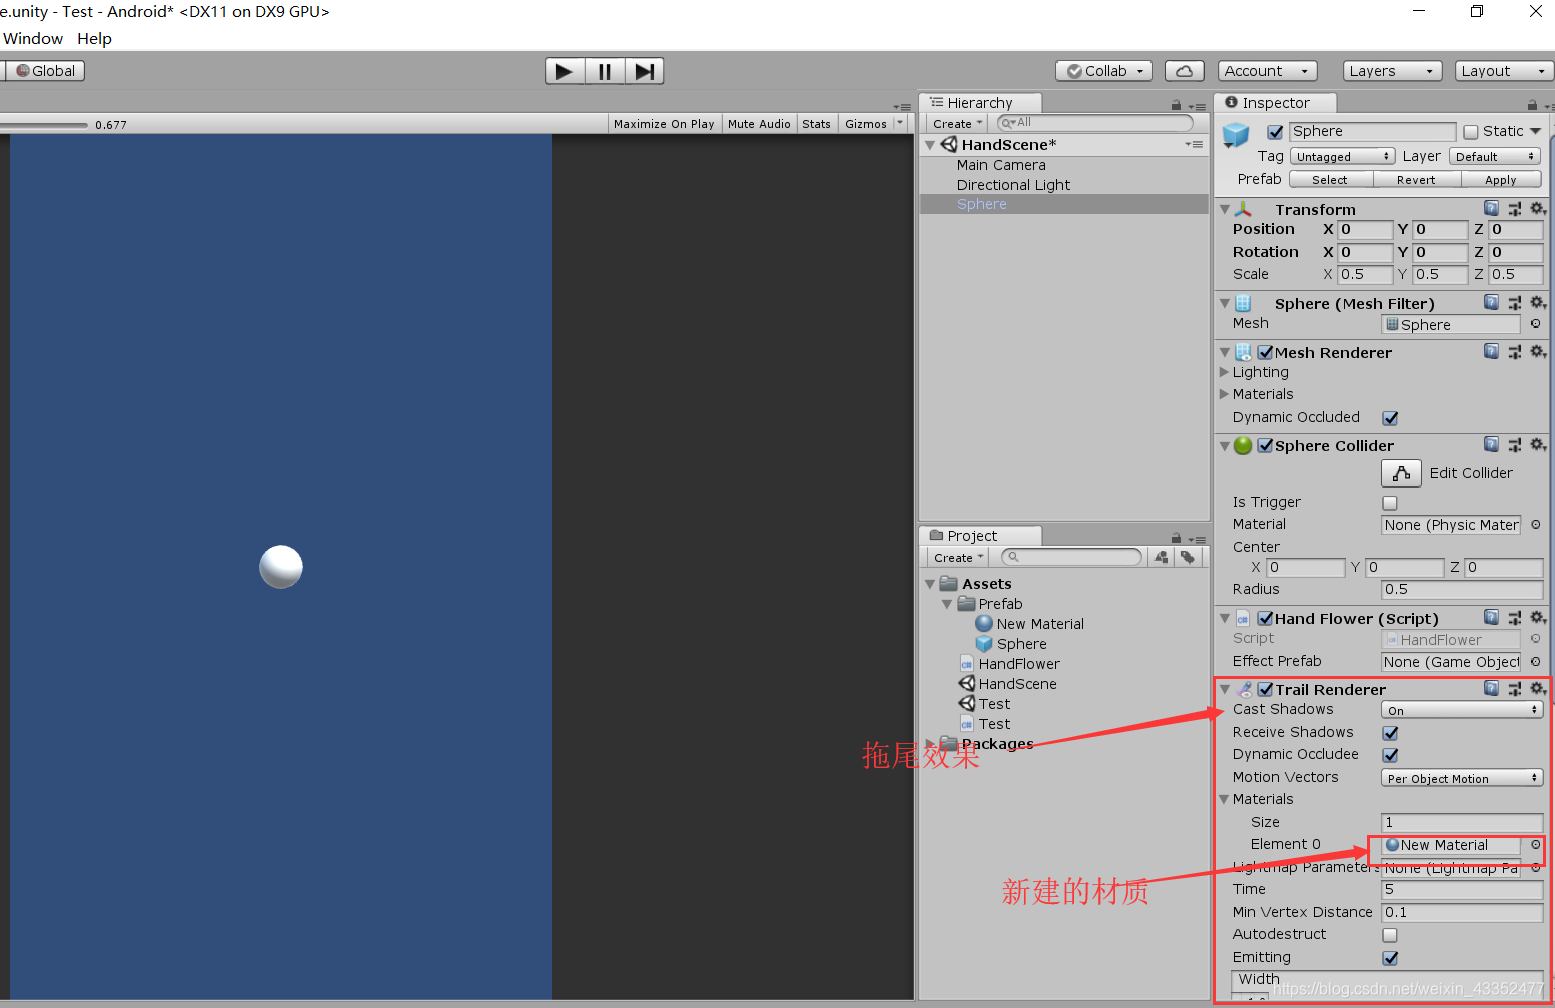Open Sphere Collider gear settings menu

[x=1538, y=445]
